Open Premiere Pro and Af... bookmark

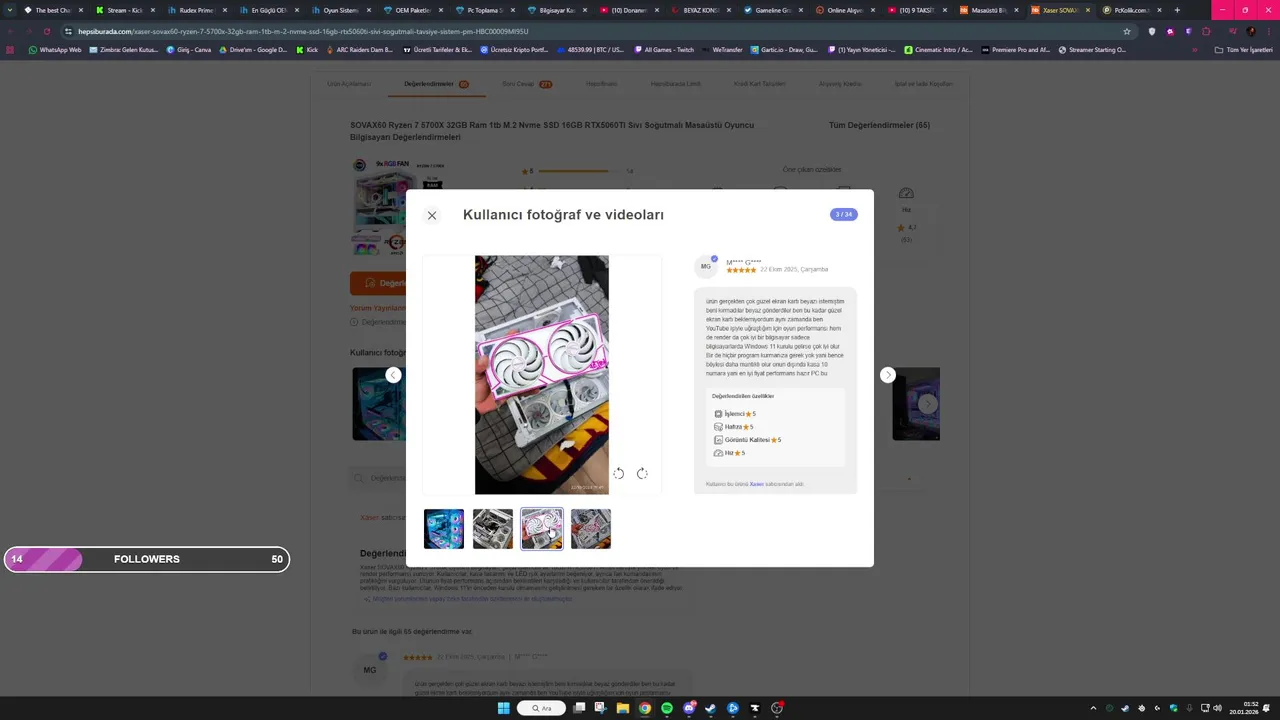tap(1016, 49)
